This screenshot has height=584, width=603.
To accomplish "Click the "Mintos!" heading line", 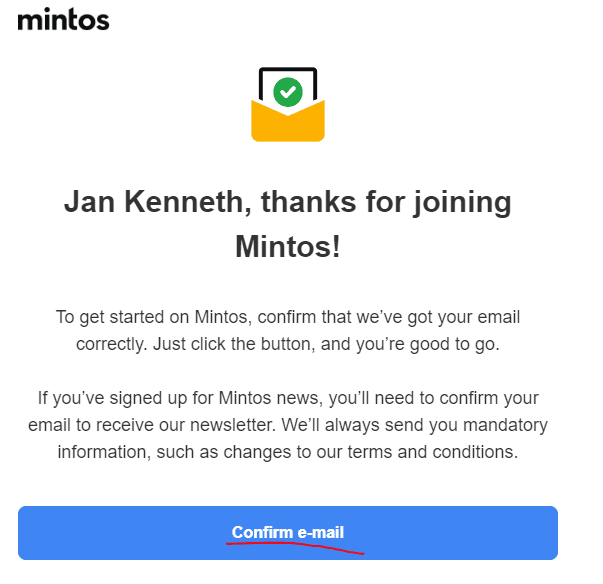I will pos(288,246).
